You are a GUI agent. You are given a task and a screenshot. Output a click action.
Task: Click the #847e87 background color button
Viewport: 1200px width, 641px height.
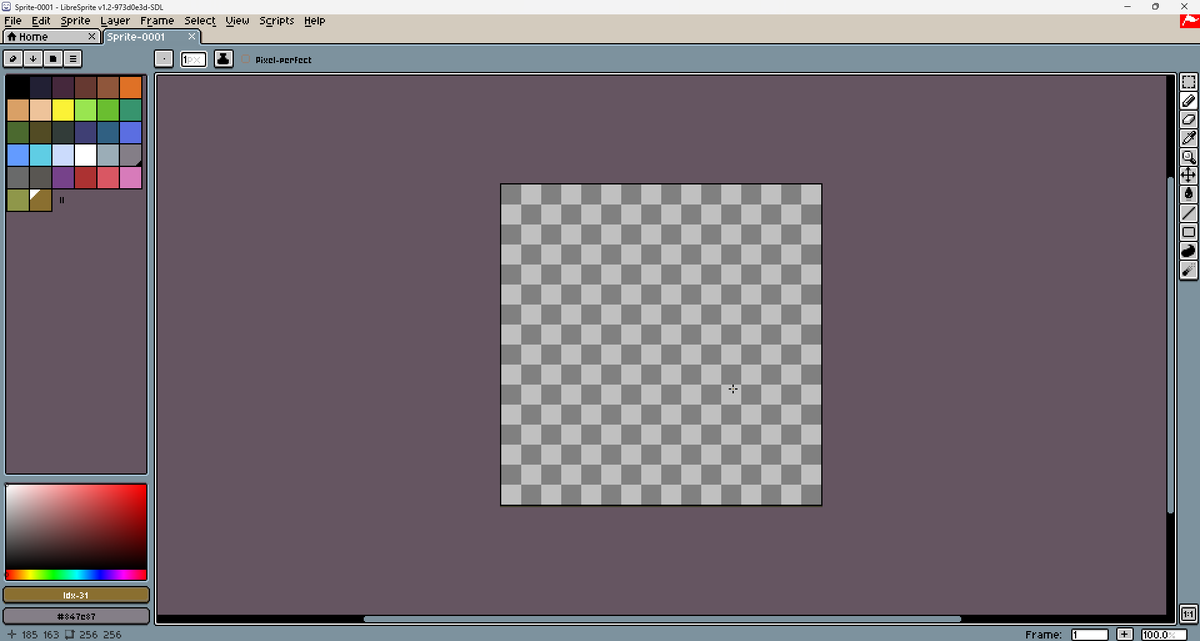pyautogui.click(x=77, y=616)
